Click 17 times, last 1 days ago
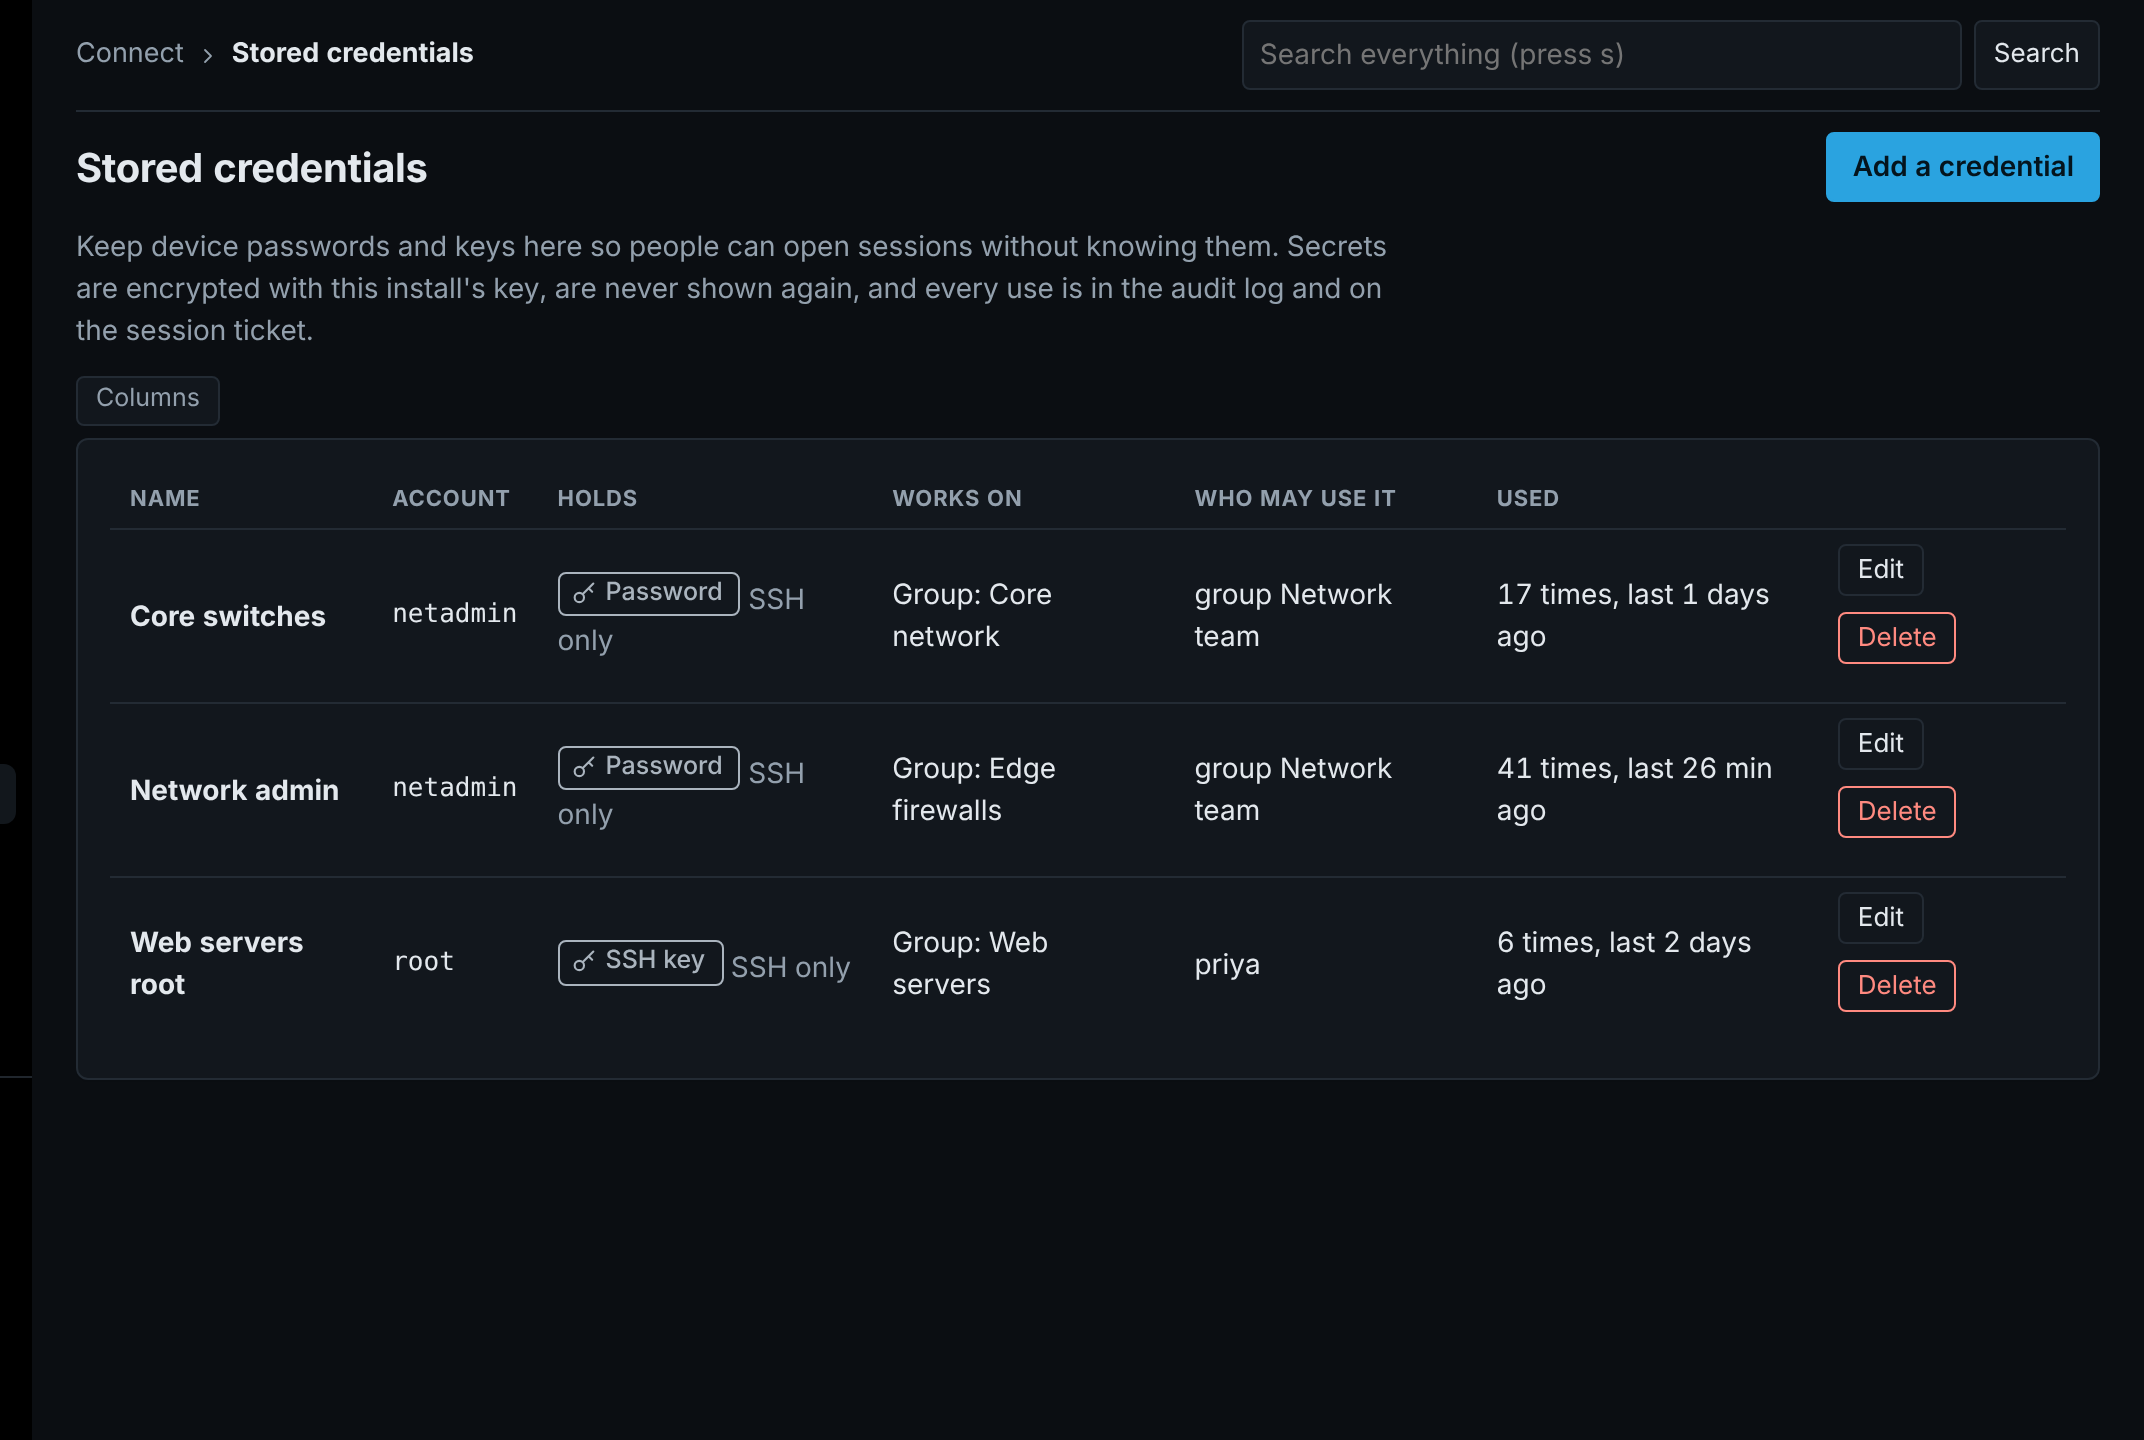This screenshot has height=1440, width=2144. click(x=1633, y=615)
